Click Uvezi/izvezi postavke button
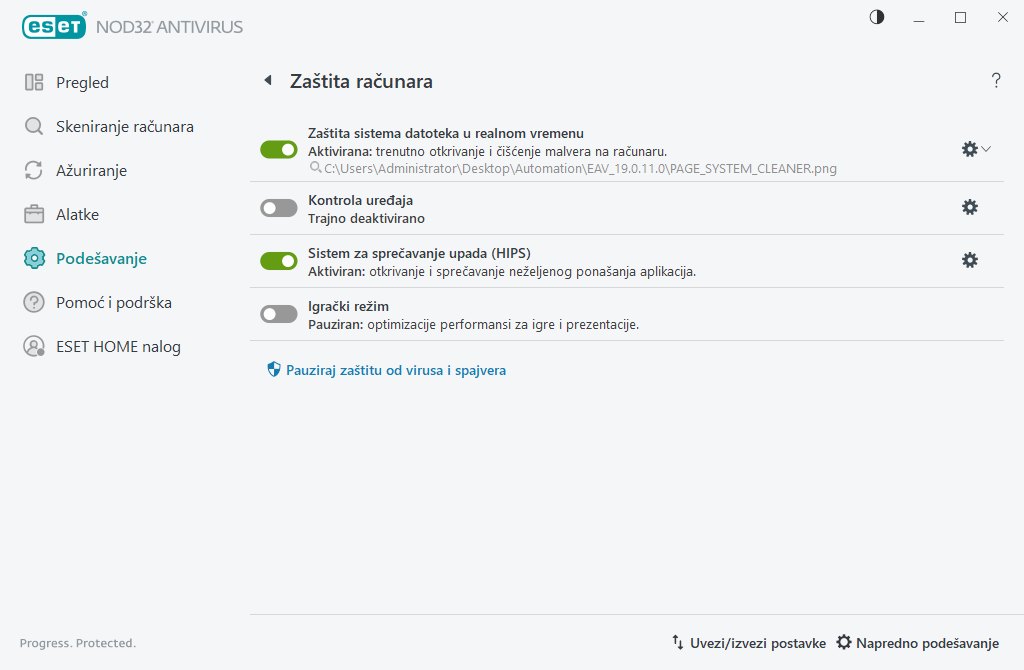 click(748, 643)
